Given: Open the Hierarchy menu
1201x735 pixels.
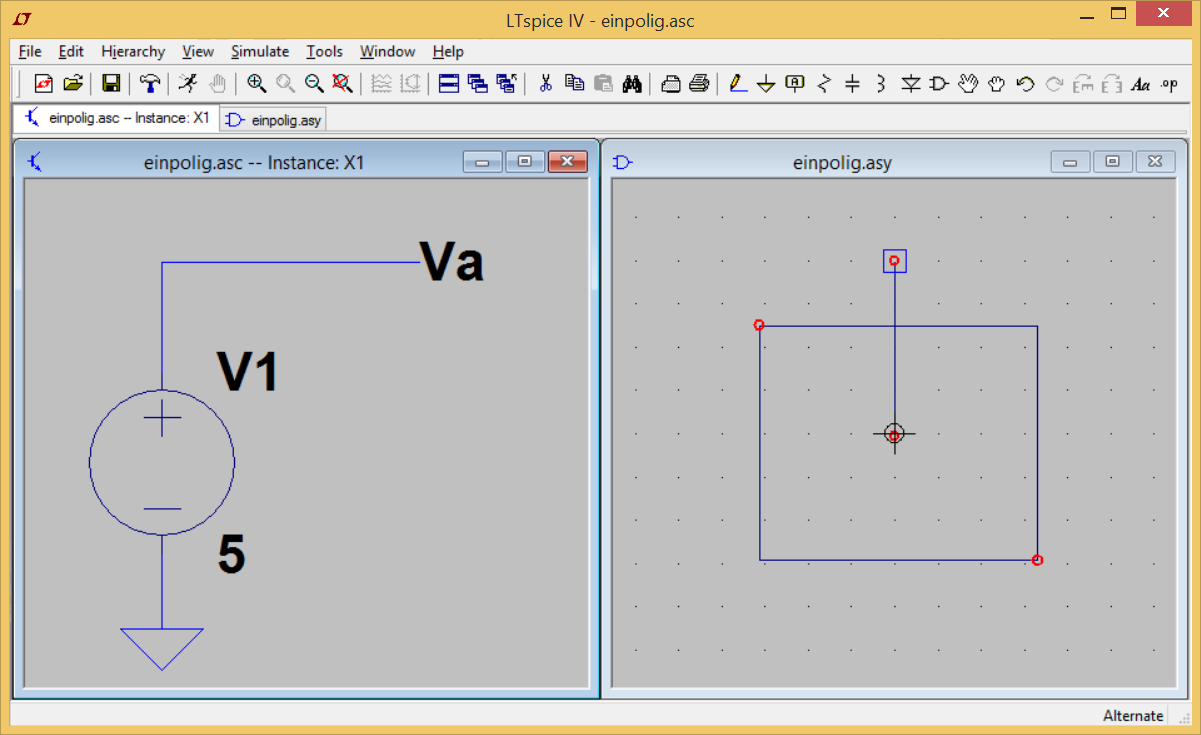Looking at the screenshot, I should coord(133,52).
